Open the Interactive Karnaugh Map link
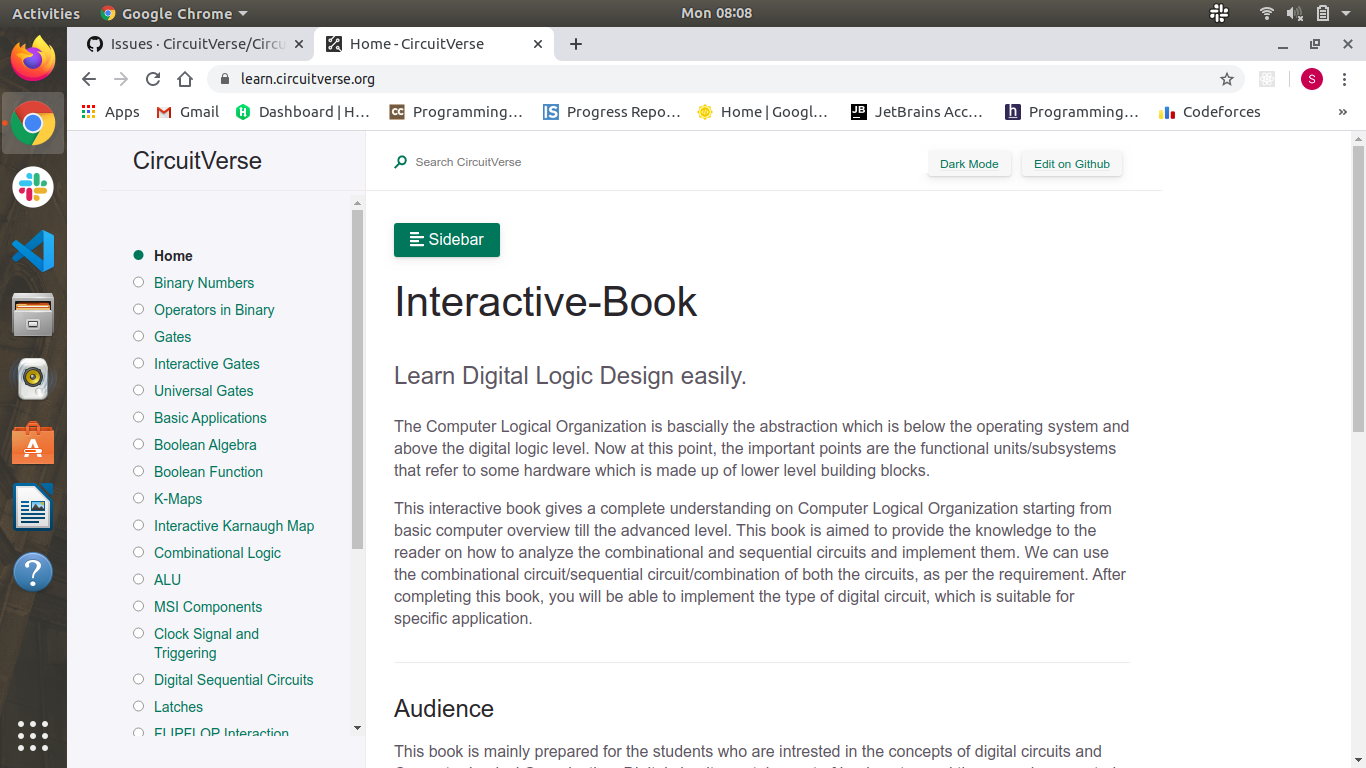The image size is (1366, 768). [234, 526]
